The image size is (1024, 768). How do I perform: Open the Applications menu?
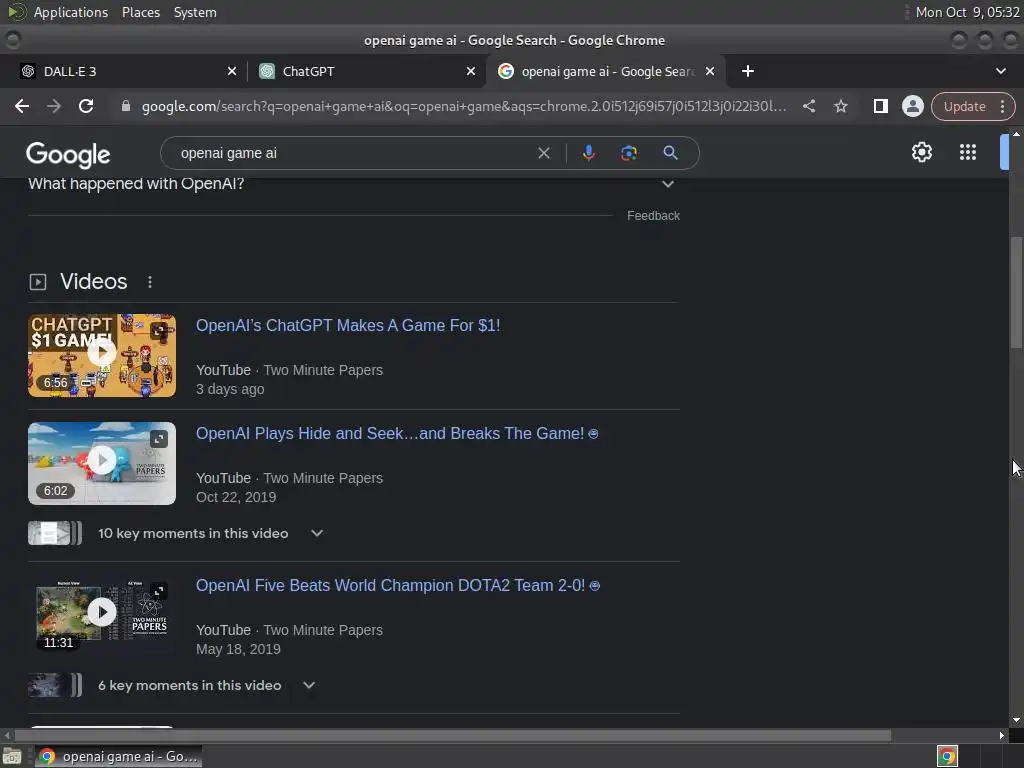tap(71, 12)
